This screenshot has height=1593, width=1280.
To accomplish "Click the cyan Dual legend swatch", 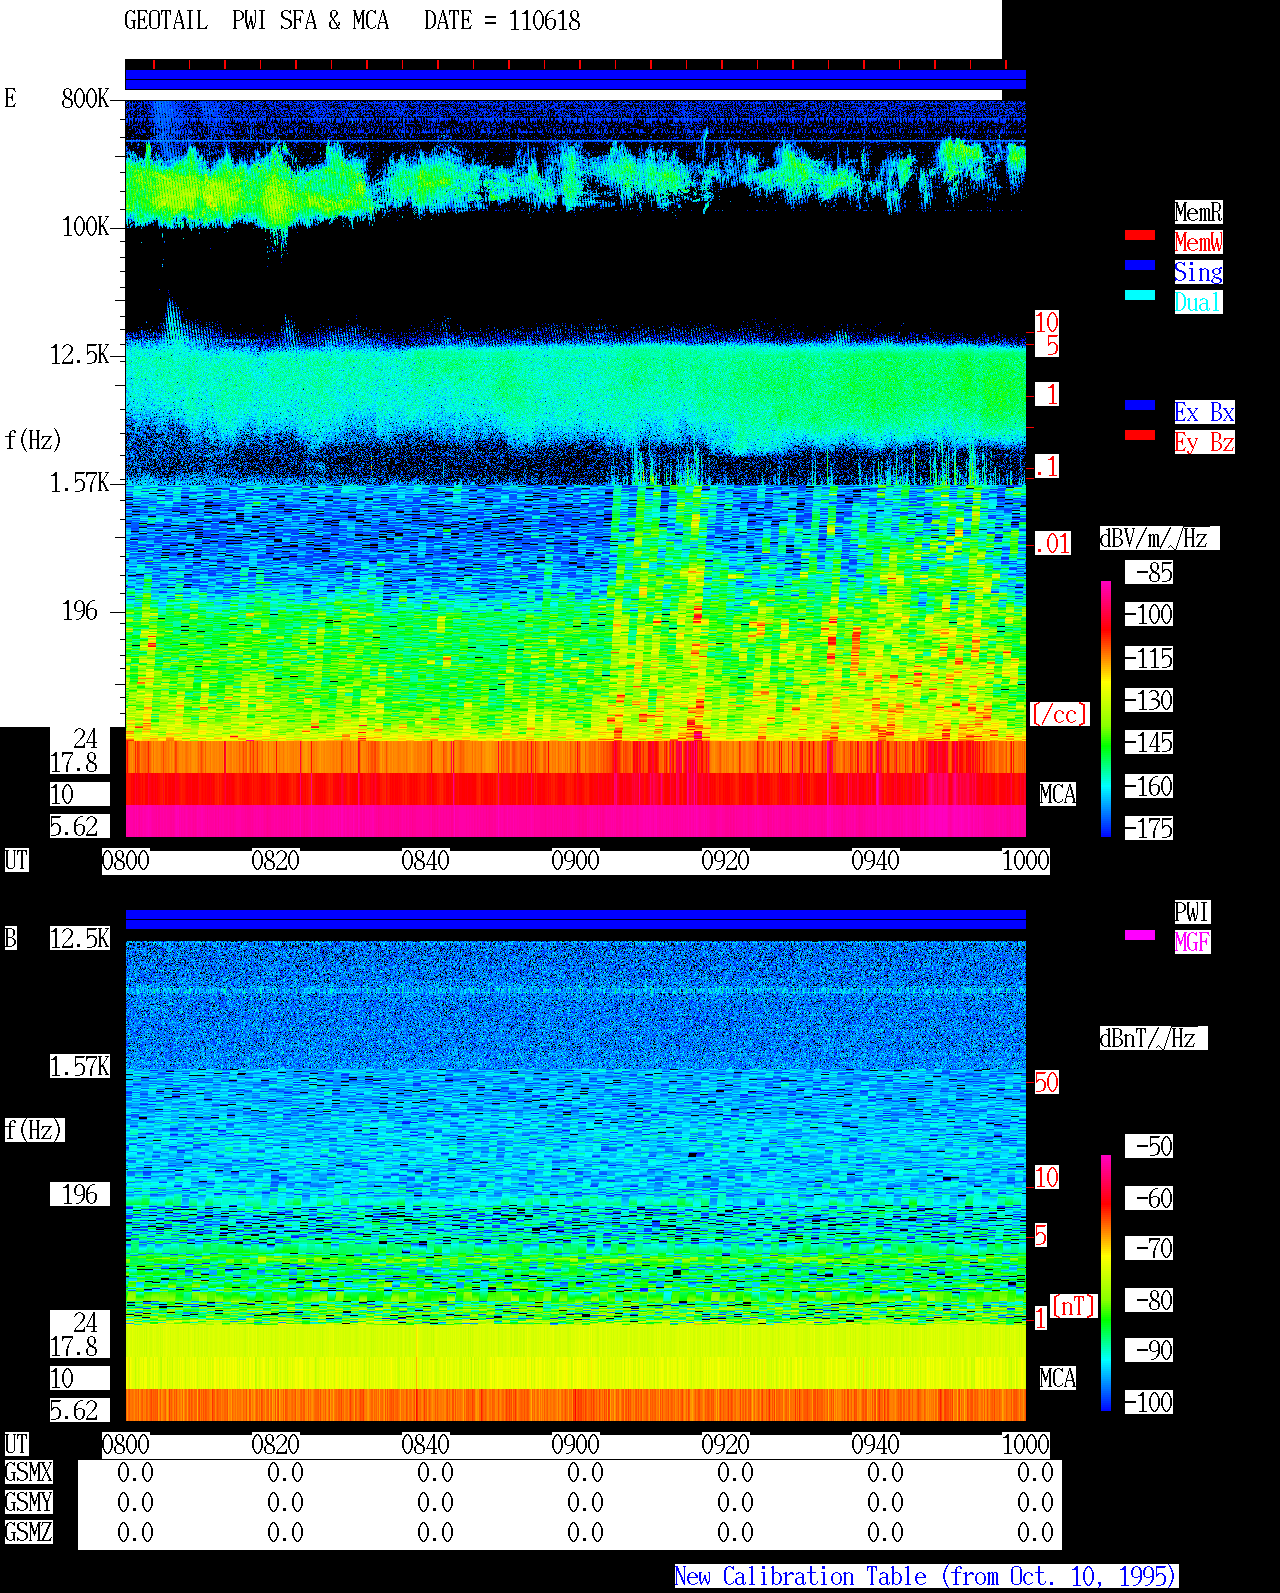I will (x=1140, y=295).
